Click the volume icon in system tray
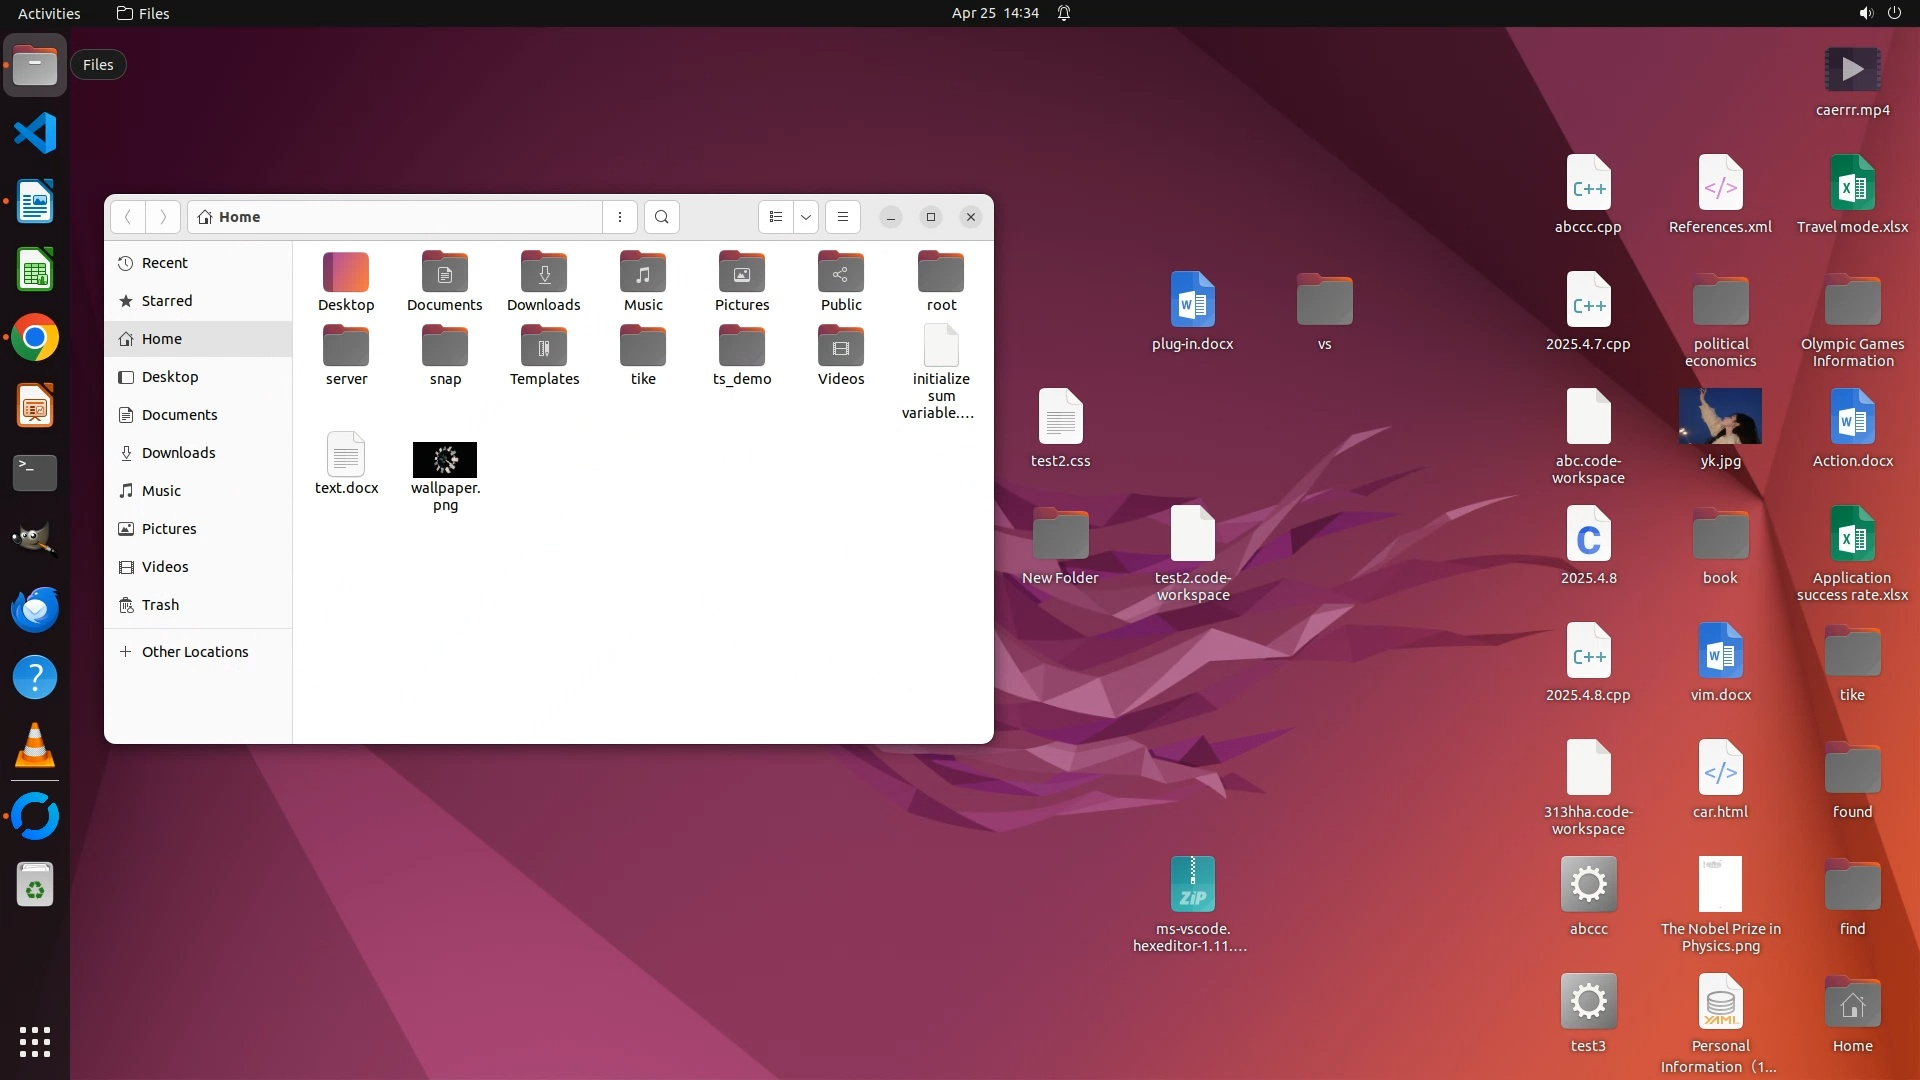The image size is (1920, 1080). (x=1866, y=13)
